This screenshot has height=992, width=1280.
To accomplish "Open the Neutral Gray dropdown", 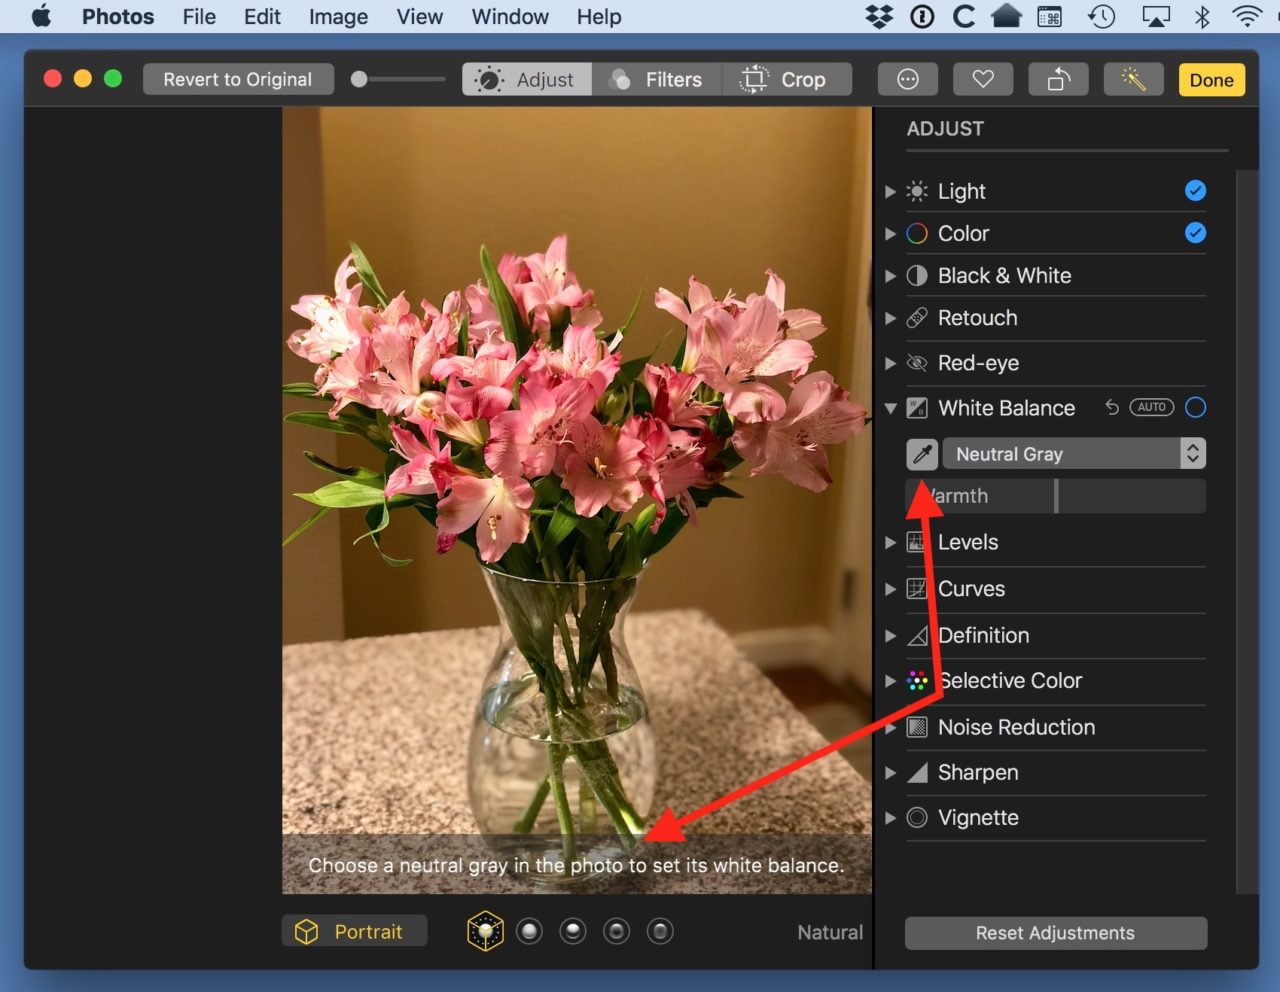I will click(x=1075, y=454).
